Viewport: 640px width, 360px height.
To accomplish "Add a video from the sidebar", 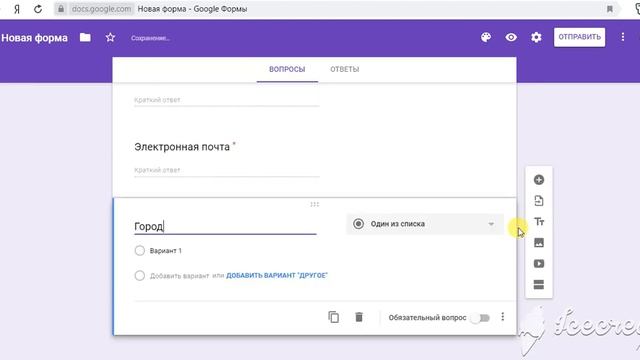I will coord(539,264).
